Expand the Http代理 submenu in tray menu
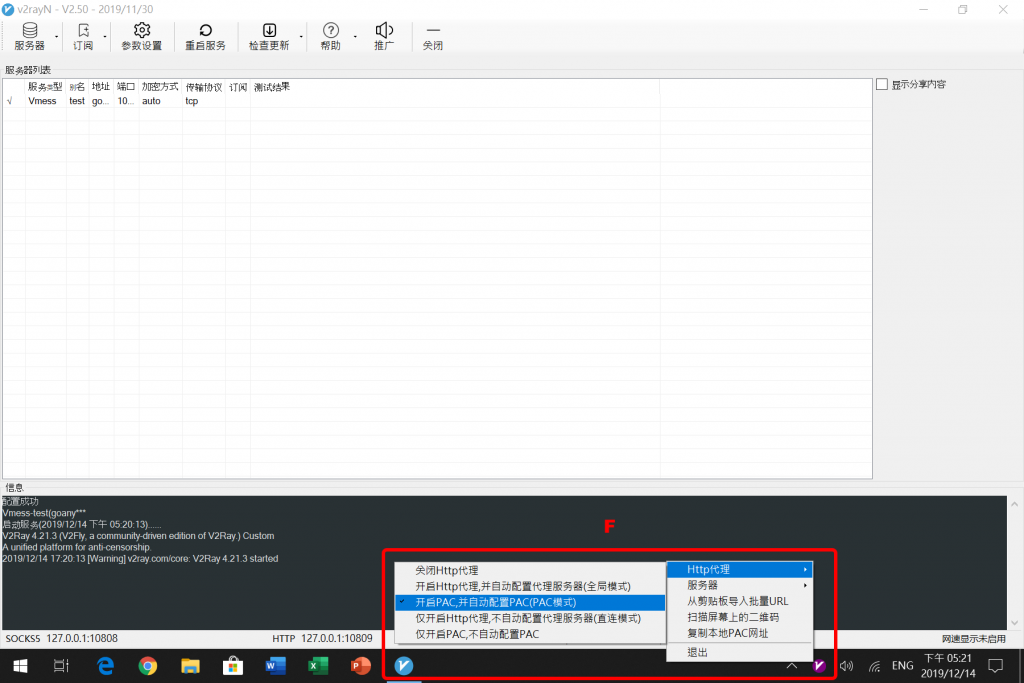The height and width of the screenshot is (683, 1024). click(740, 569)
